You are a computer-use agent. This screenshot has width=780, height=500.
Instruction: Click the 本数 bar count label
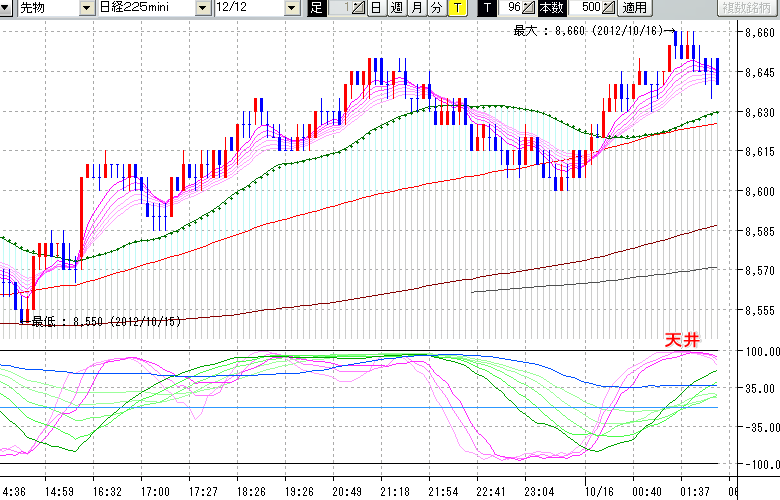click(x=551, y=8)
